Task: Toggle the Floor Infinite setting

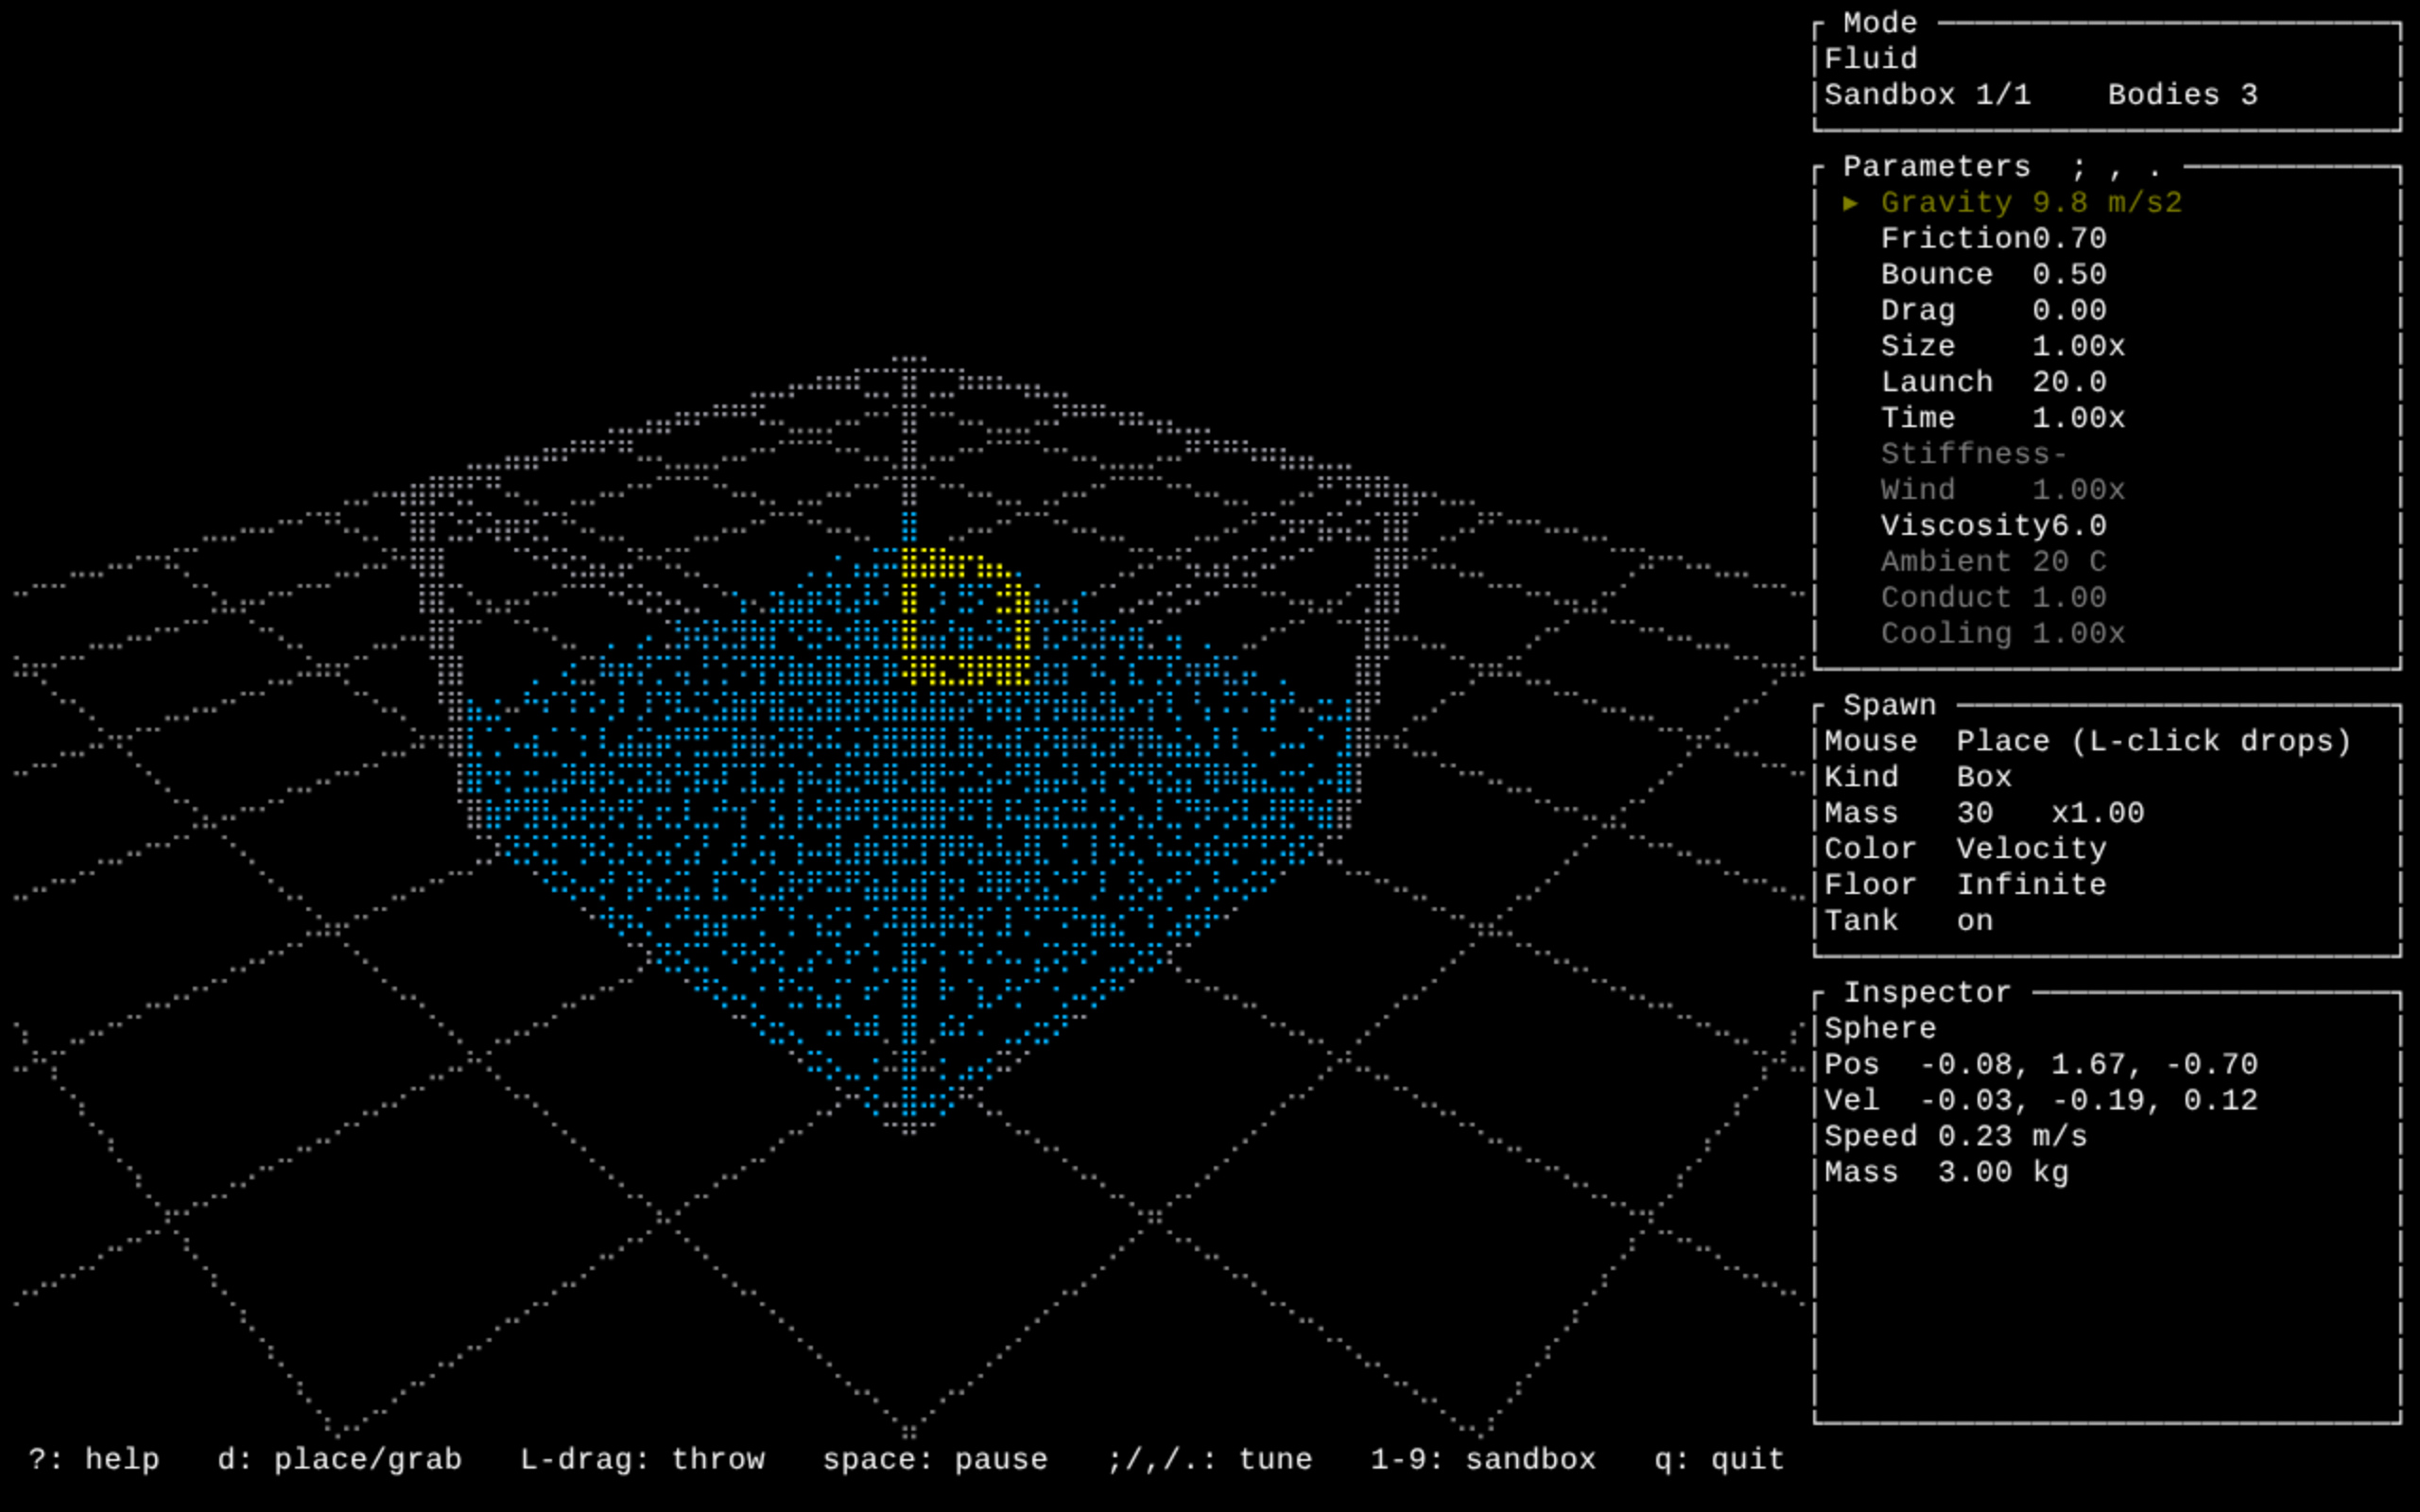Action: click(x=1965, y=885)
